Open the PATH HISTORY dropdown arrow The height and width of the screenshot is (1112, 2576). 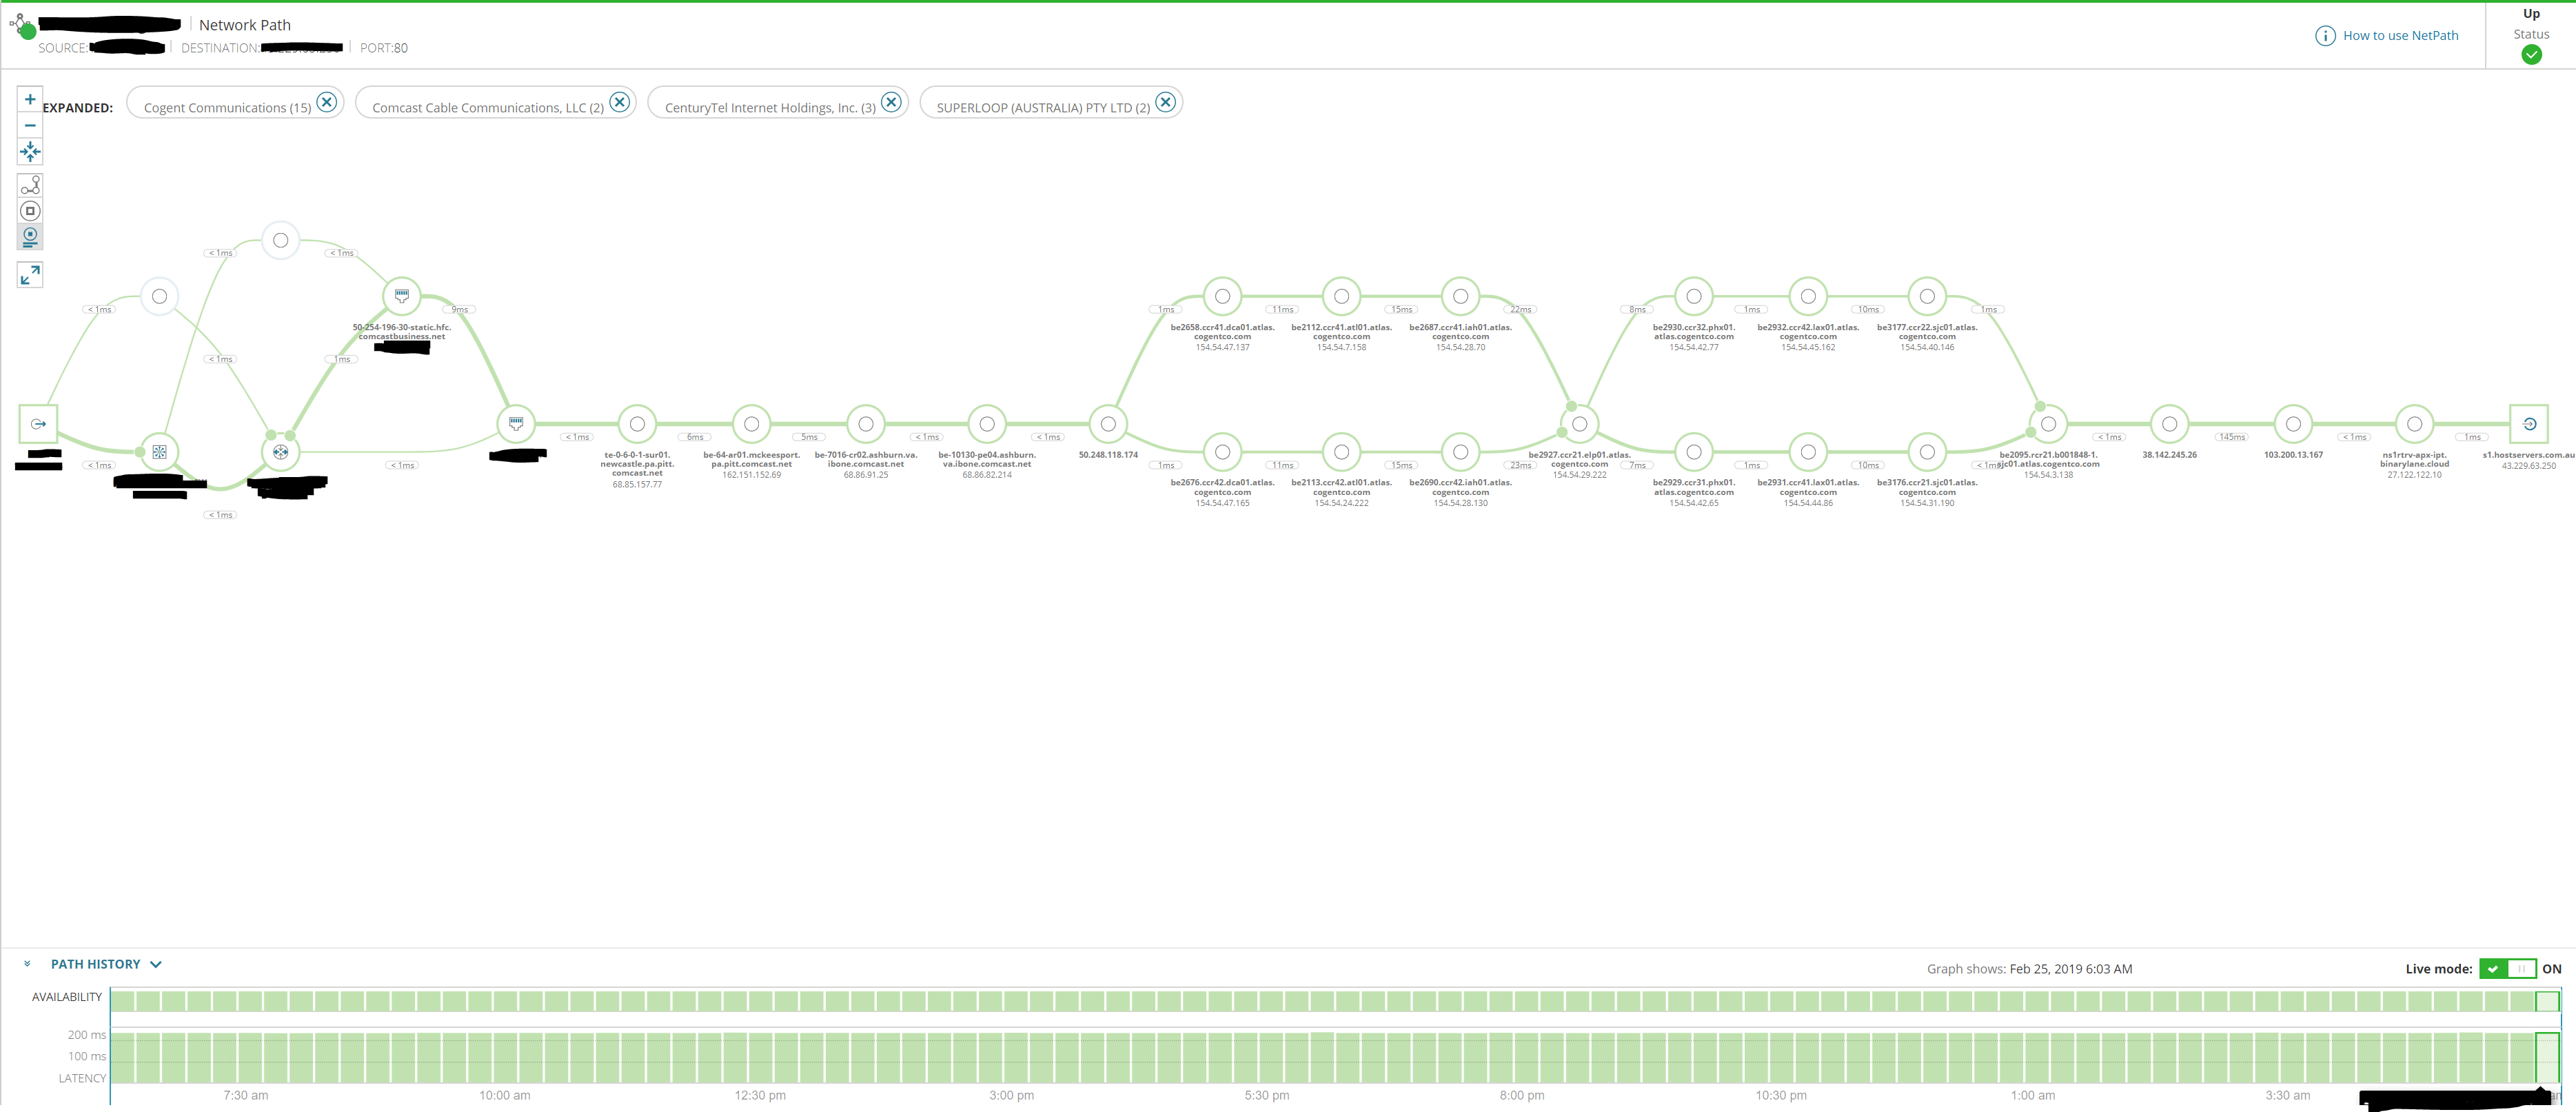pyautogui.click(x=156, y=964)
